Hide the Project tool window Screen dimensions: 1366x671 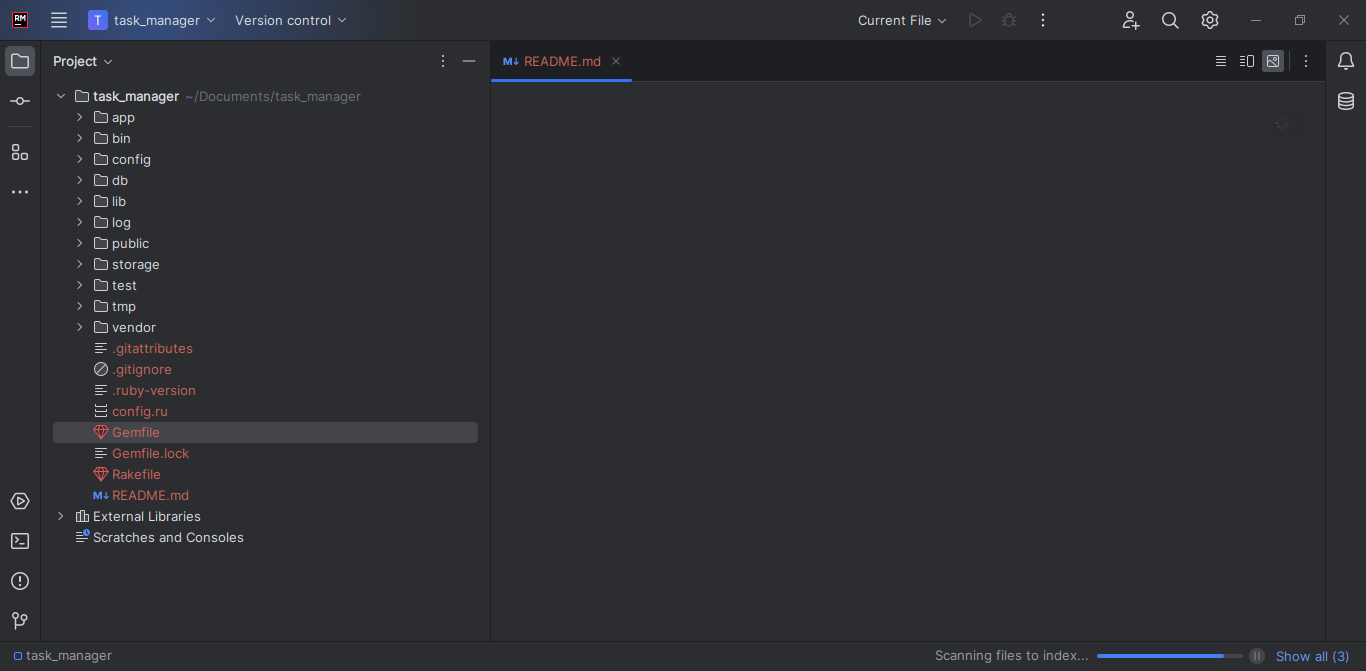469,61
